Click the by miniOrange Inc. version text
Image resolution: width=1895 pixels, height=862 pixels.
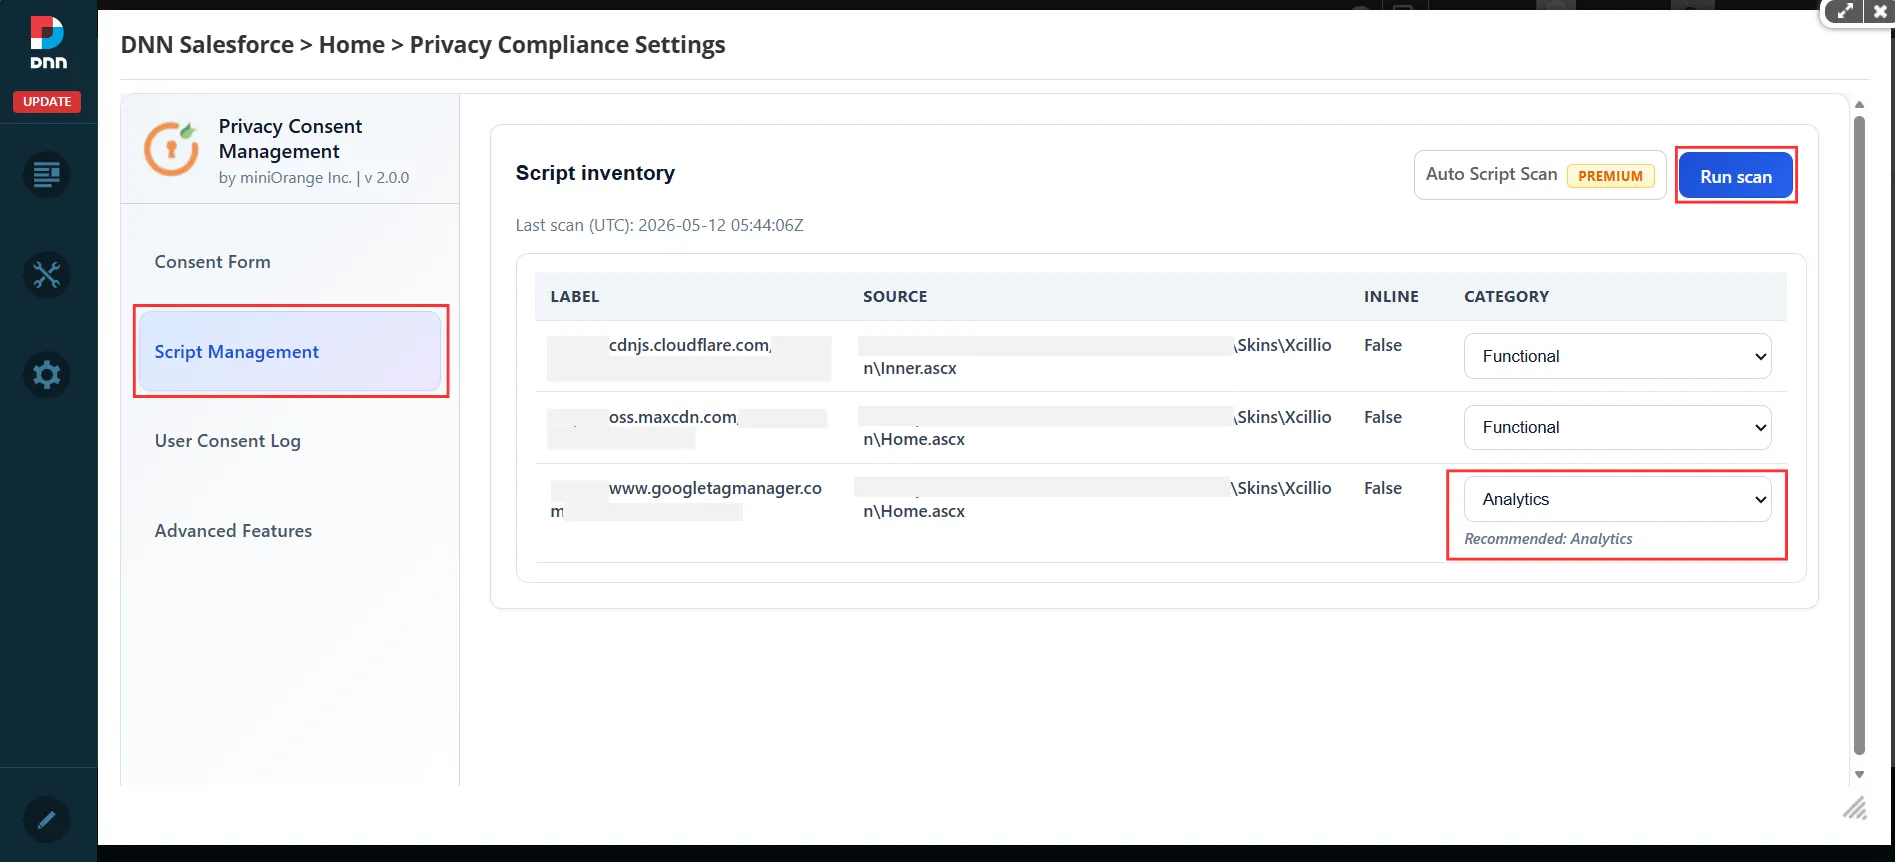point(314,178)
